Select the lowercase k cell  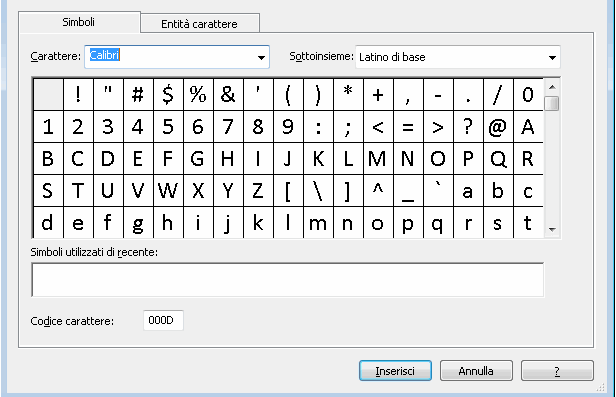pyautogui.click(x=258, y=223)
